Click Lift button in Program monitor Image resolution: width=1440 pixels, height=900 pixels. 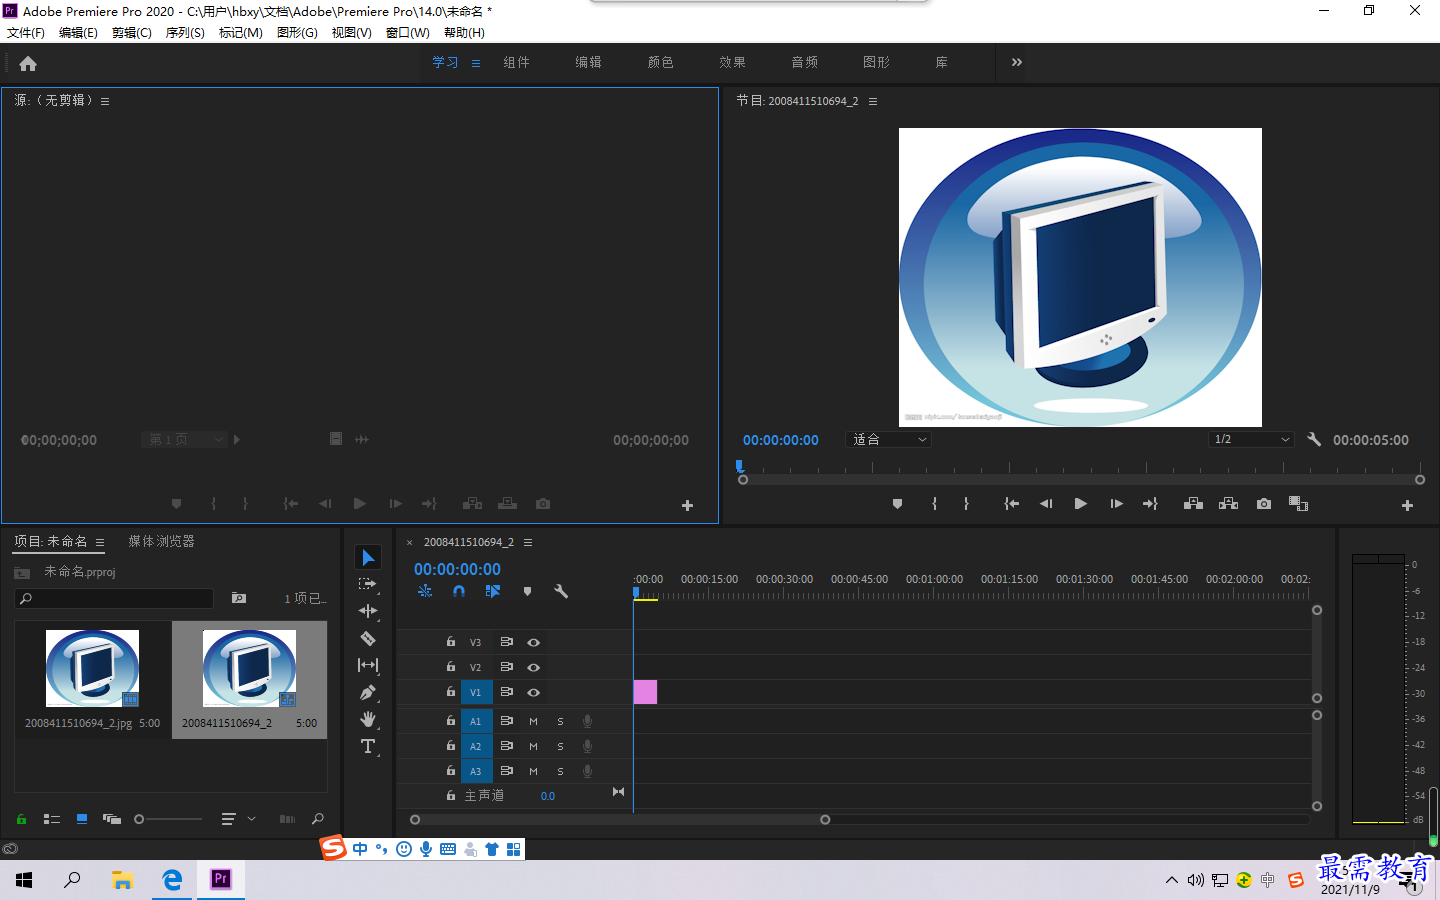click(1193, 504)
